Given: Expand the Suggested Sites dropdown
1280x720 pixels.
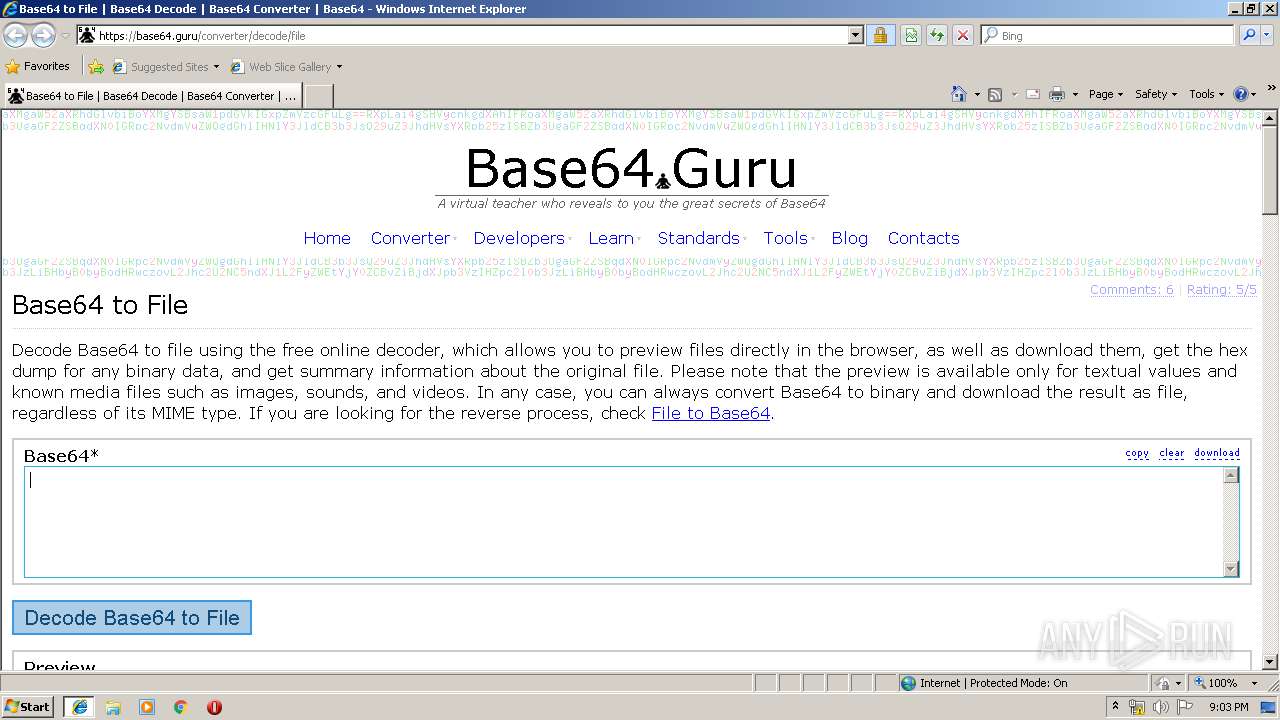Looking at the screenshot, I should coord(216,67).
